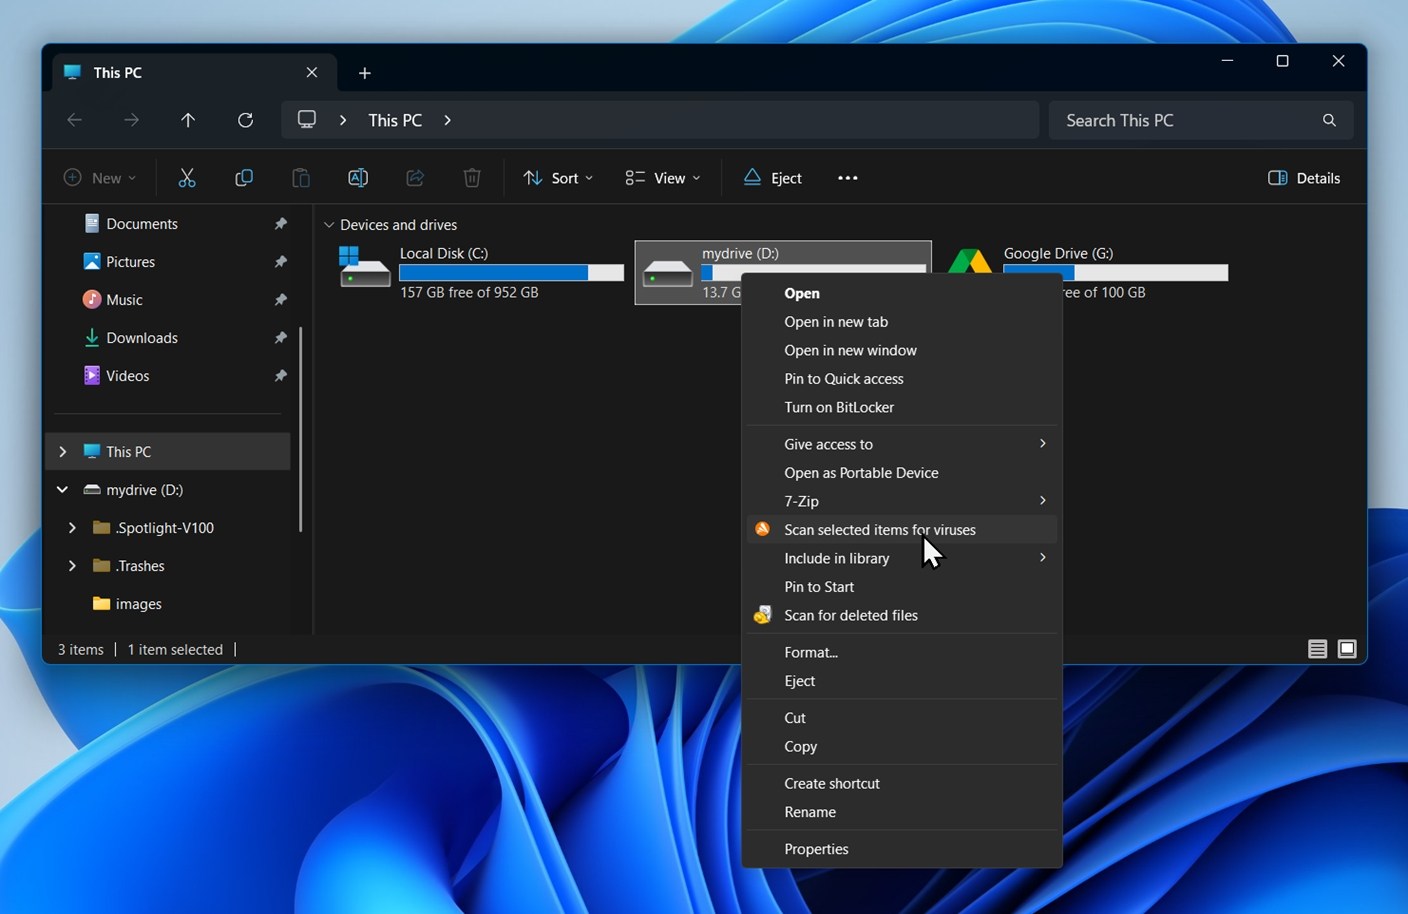Viewport: 1408px width, 914px height.
Task: Choose Pin to Quick access
Action: (x=901, y=379)
